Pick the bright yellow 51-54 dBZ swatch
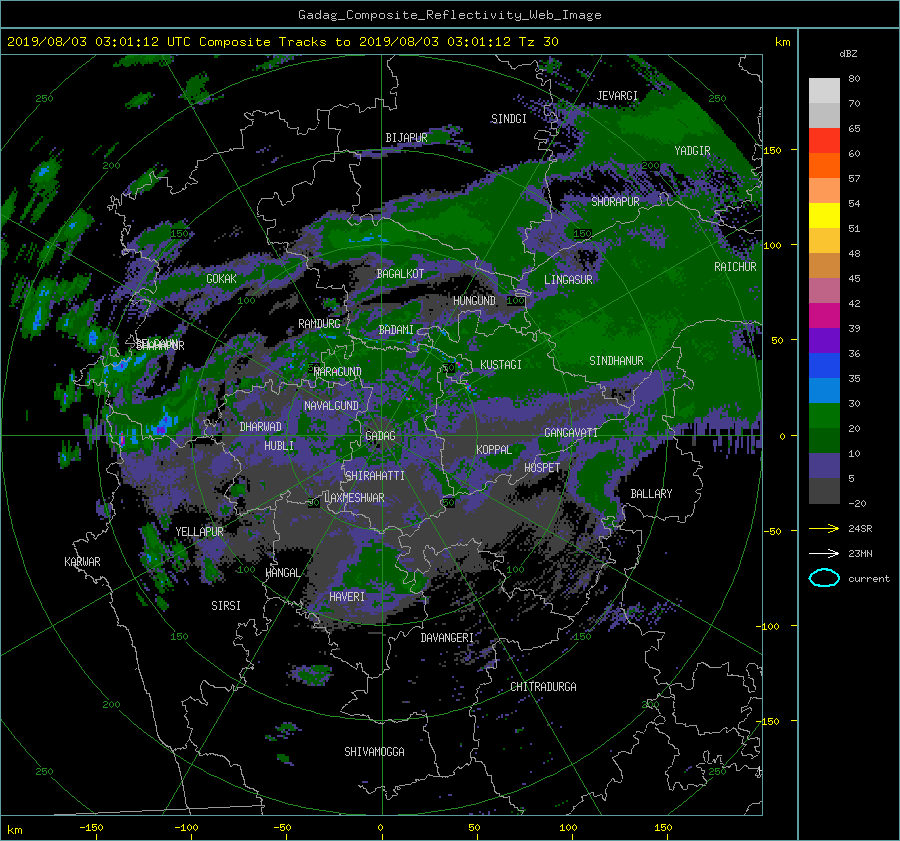Screen dimensions: 900x841 click(824, 216)
